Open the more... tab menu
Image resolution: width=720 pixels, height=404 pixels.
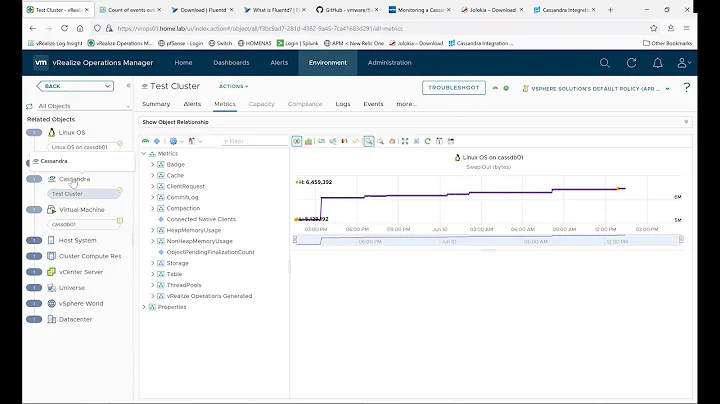coord(406,104)
